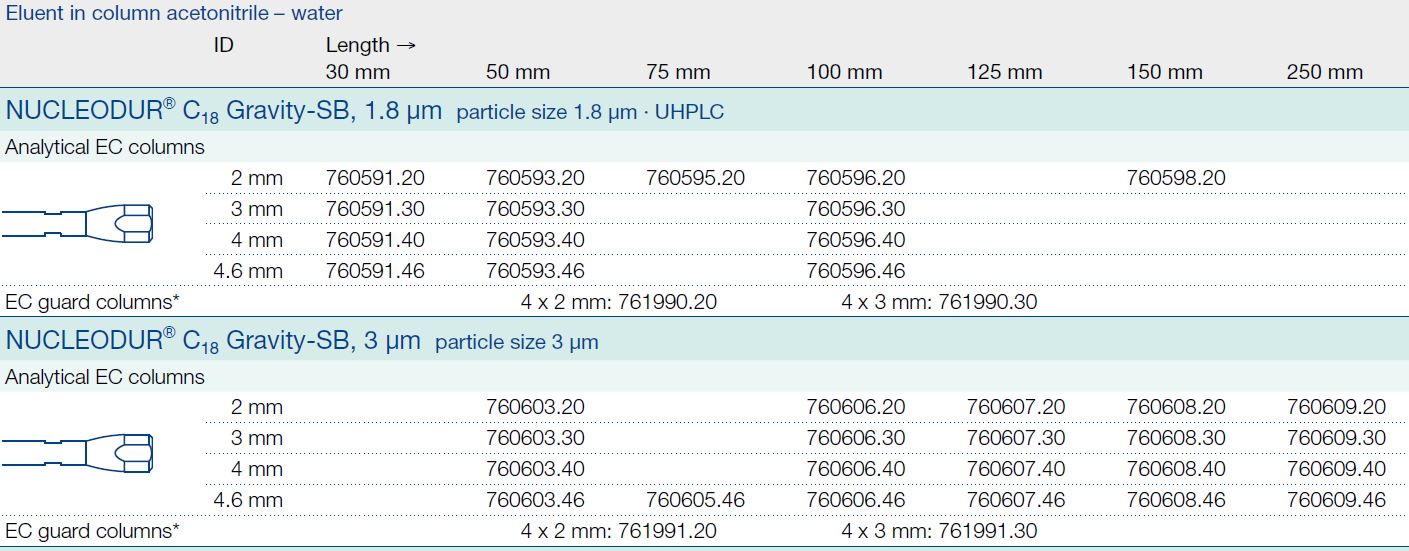Click part number 760595.20
Image resolution: width=1409 pixels, height=551 pixels.
click(695, 178)
